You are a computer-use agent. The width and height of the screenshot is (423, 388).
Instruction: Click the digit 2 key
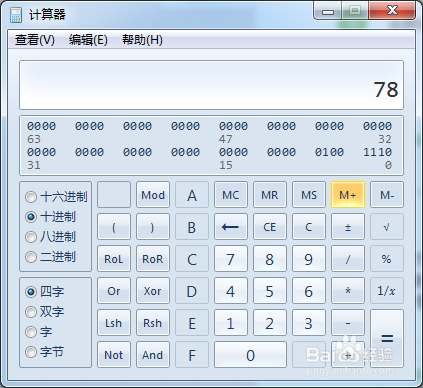coord(270,323)
